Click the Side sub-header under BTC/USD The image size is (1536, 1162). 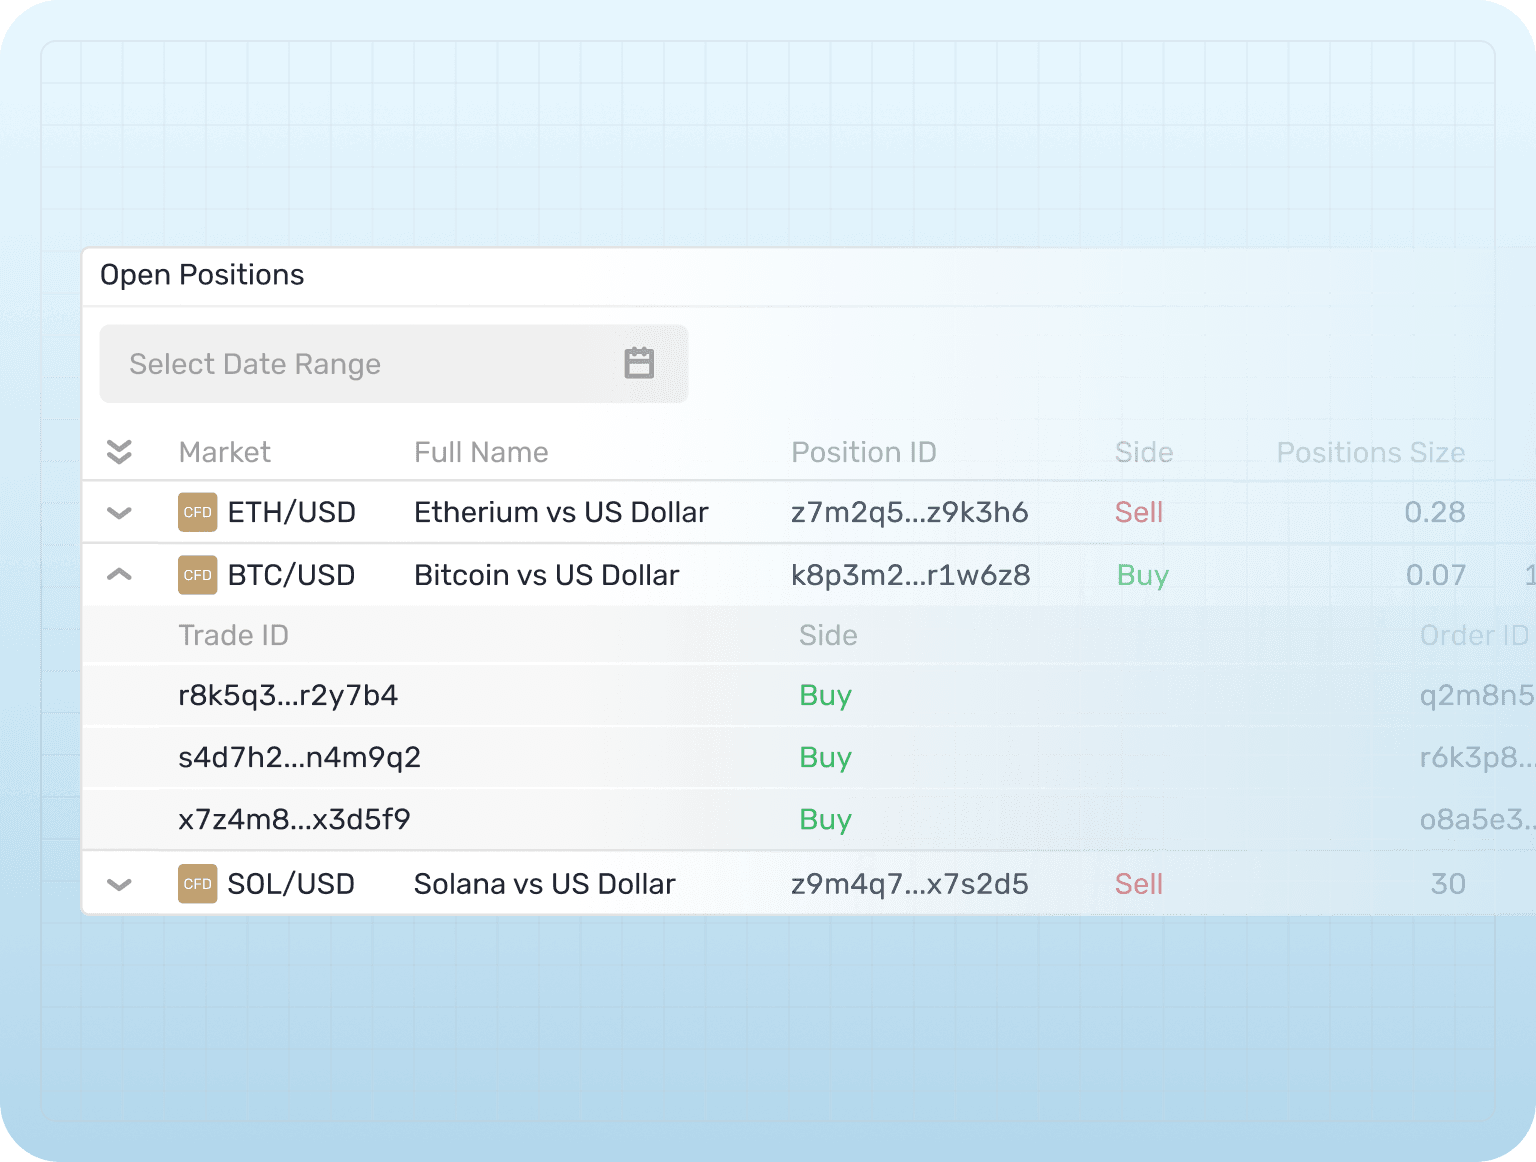click(x=828, y=635)
